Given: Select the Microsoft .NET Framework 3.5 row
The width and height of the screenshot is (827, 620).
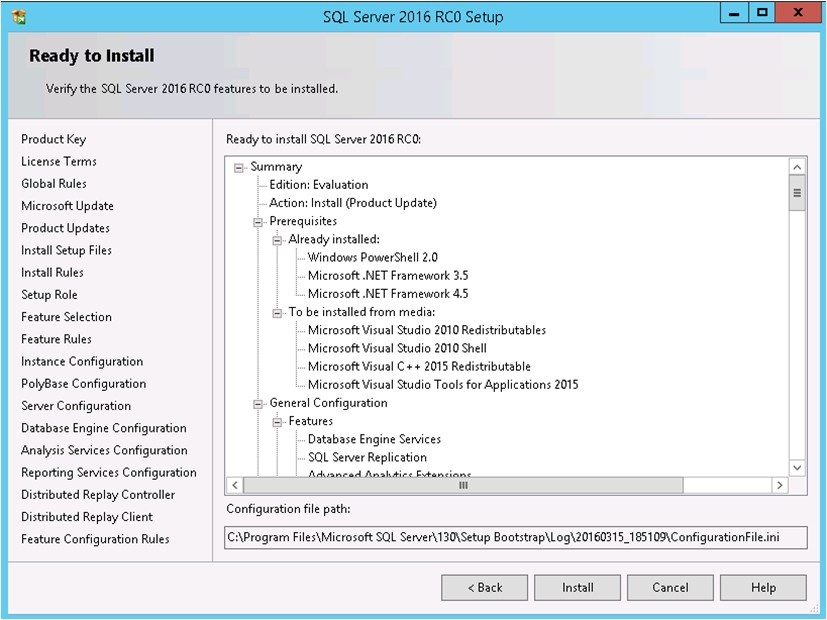Looking at the screenshot, I should click(x=388, y=276).
